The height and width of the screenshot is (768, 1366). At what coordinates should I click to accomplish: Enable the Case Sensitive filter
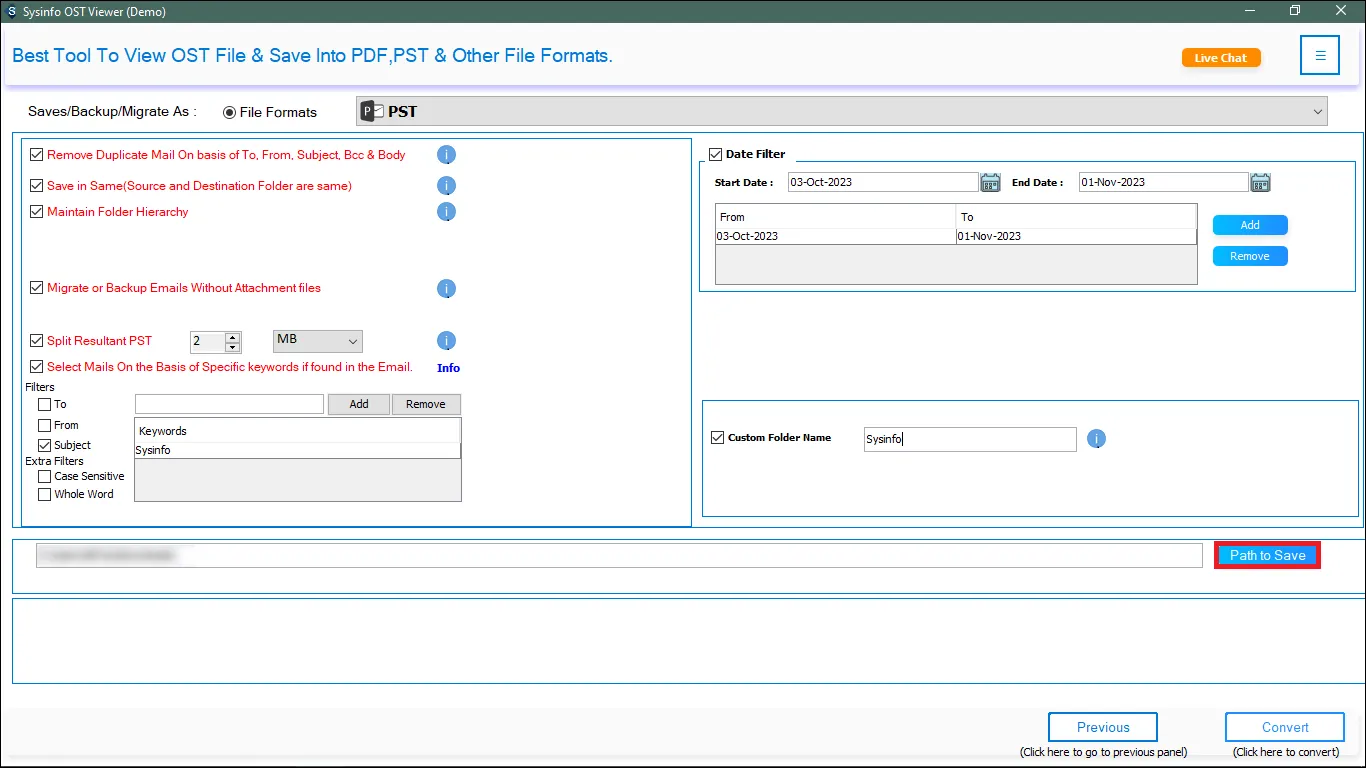pos(44,477)
